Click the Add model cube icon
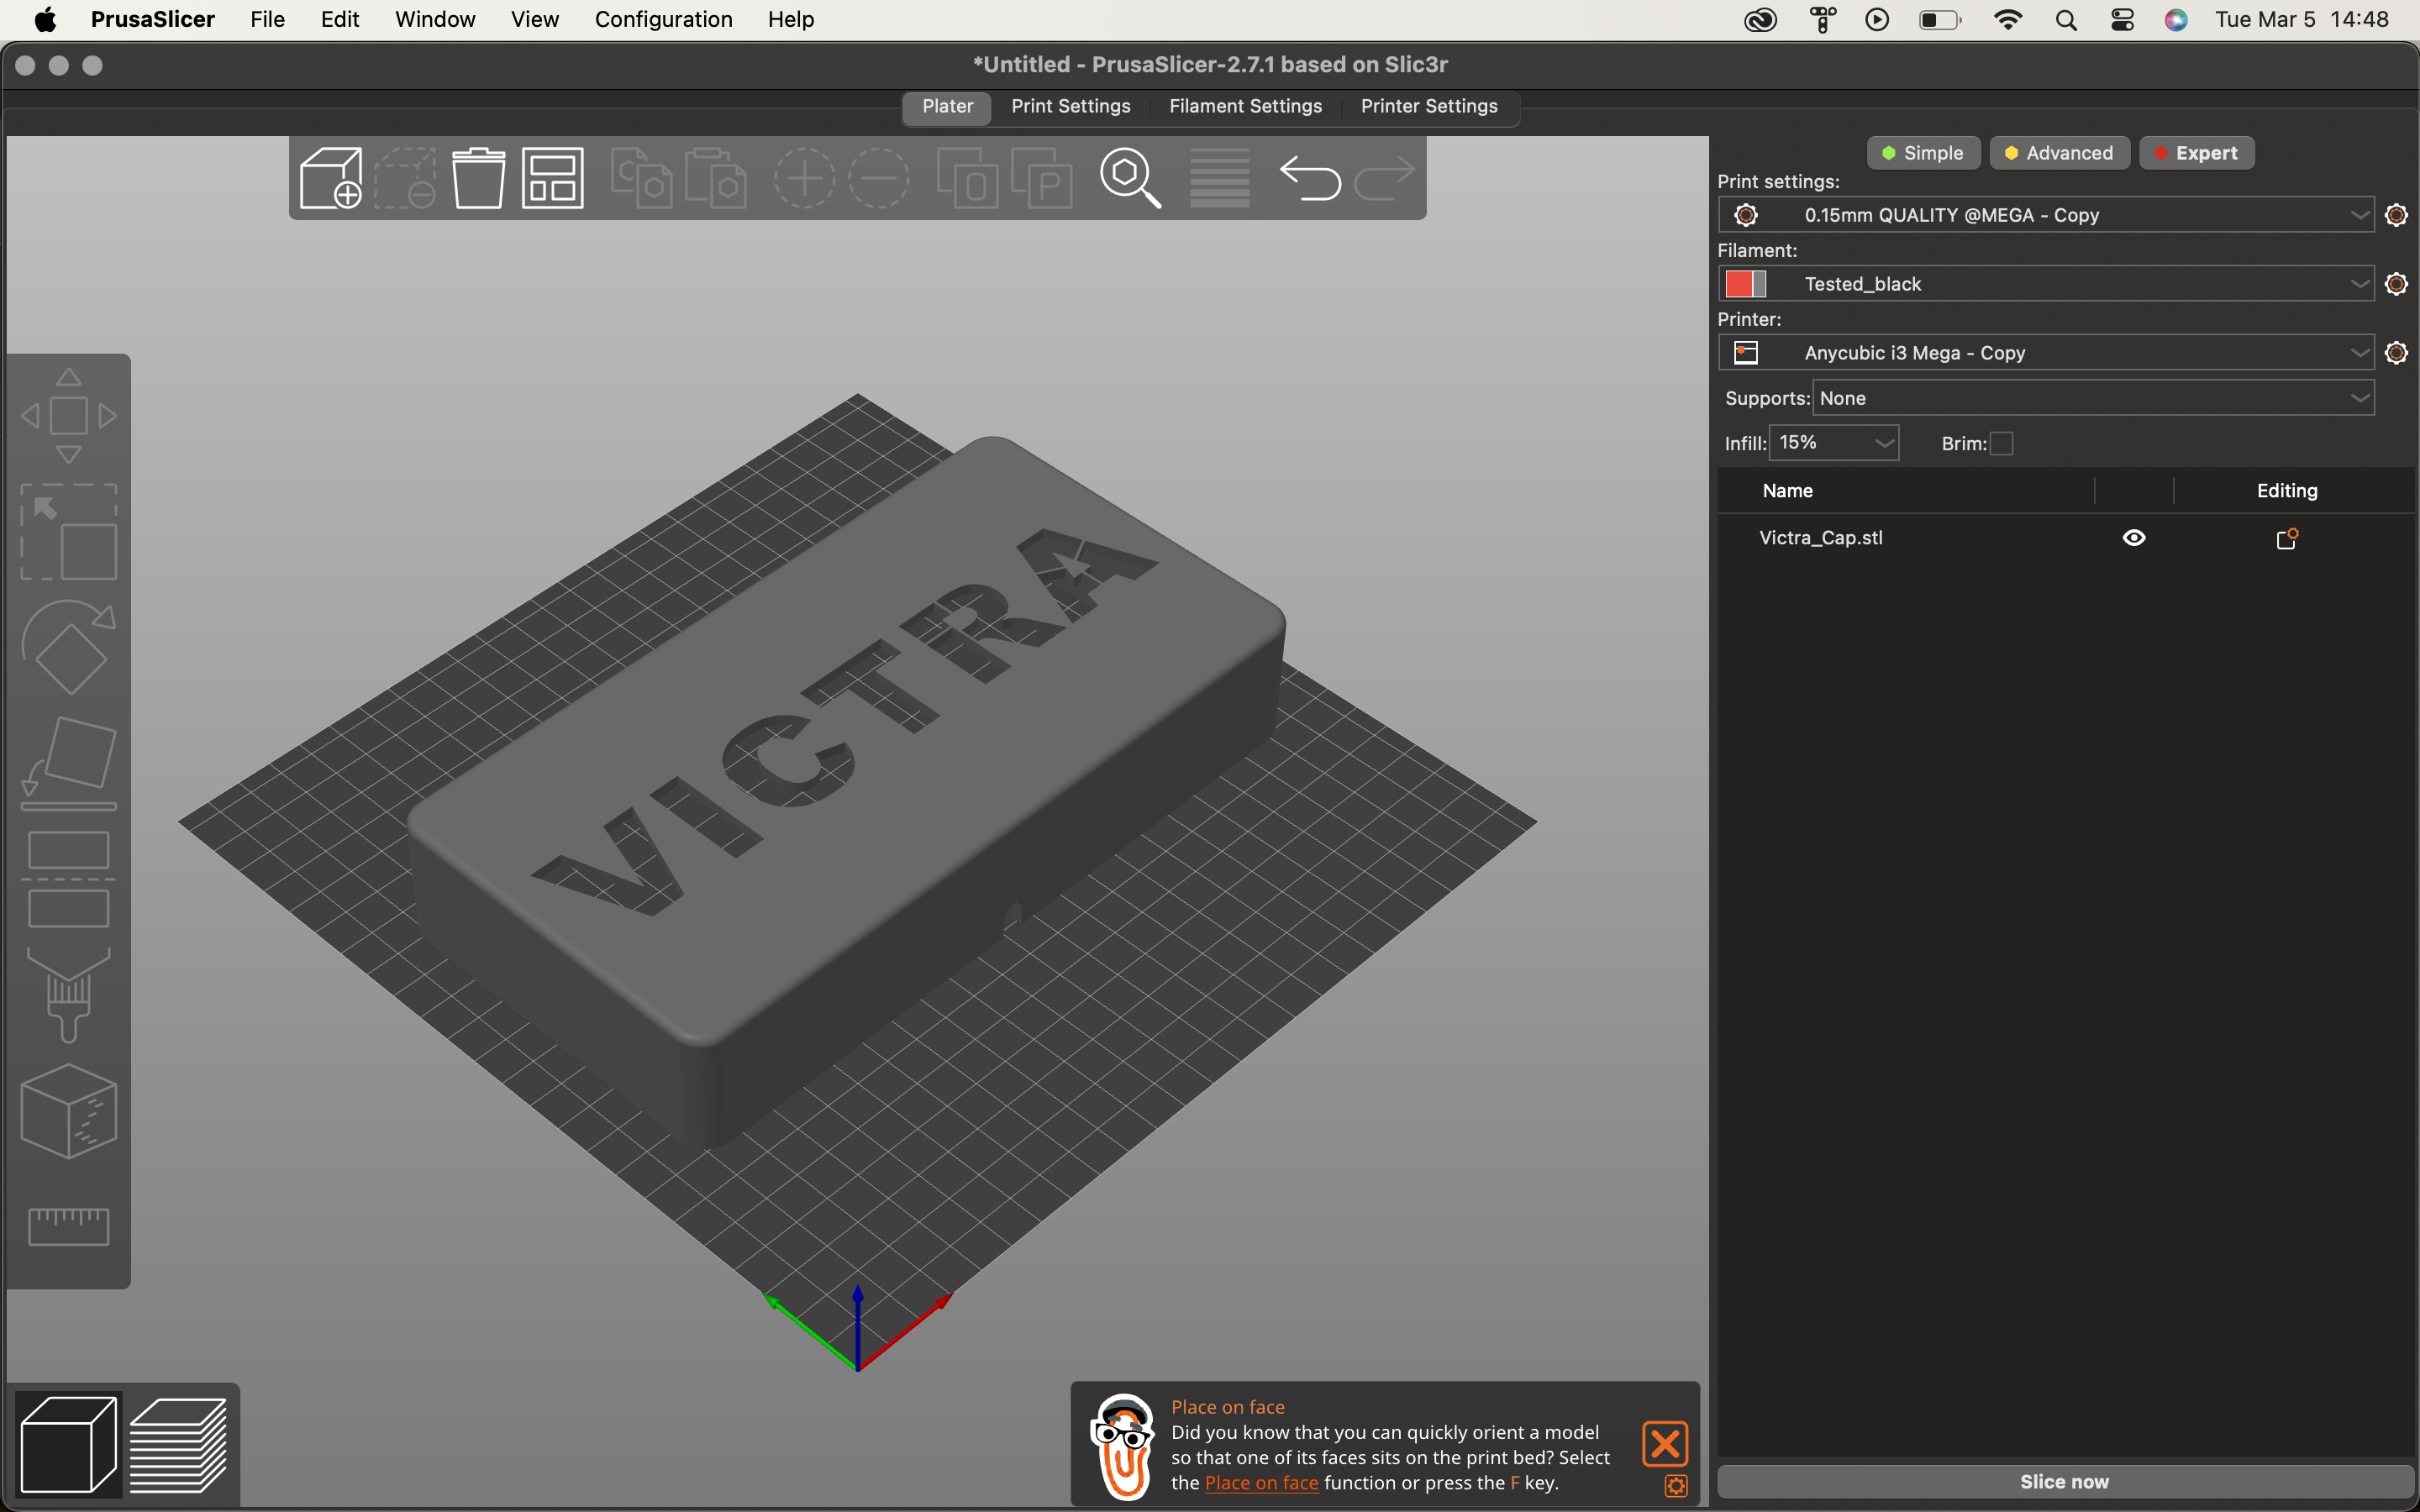This screenshot has height=1512, width=2420. (331, 178)
